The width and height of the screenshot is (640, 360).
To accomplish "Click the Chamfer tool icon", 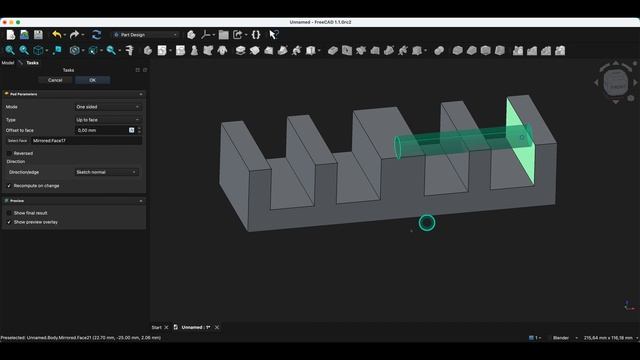I will tap(471, 50).
